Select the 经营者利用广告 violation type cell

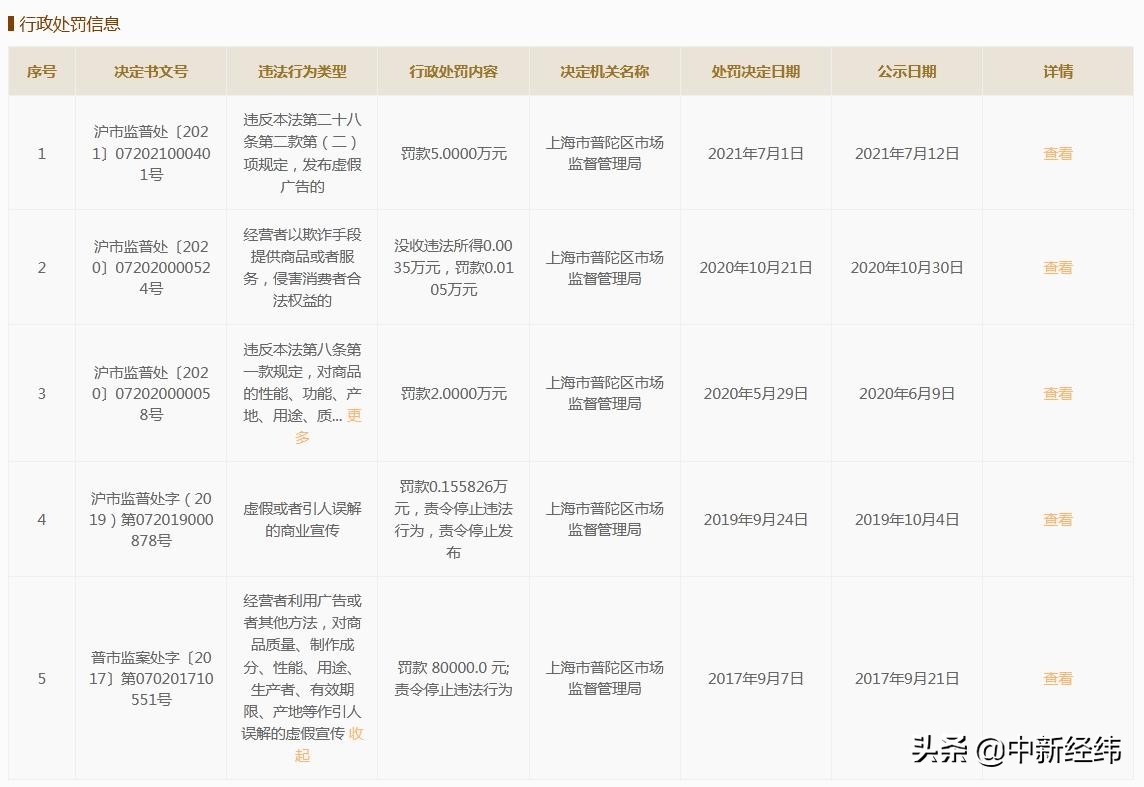click(302, 678)
